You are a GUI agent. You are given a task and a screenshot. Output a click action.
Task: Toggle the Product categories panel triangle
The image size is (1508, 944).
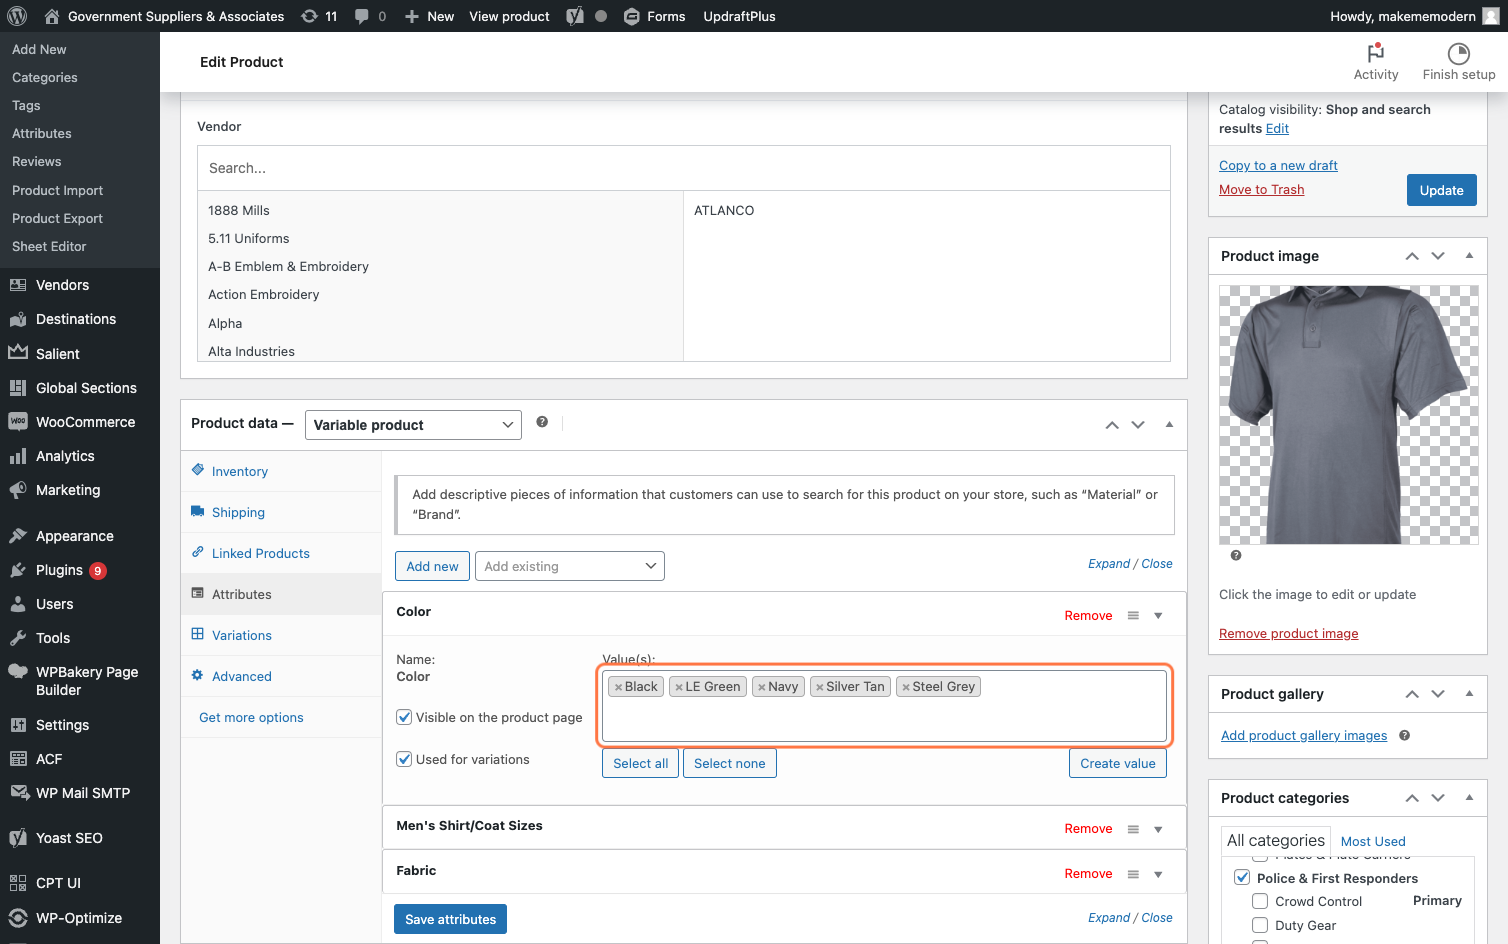[1469, 797]
